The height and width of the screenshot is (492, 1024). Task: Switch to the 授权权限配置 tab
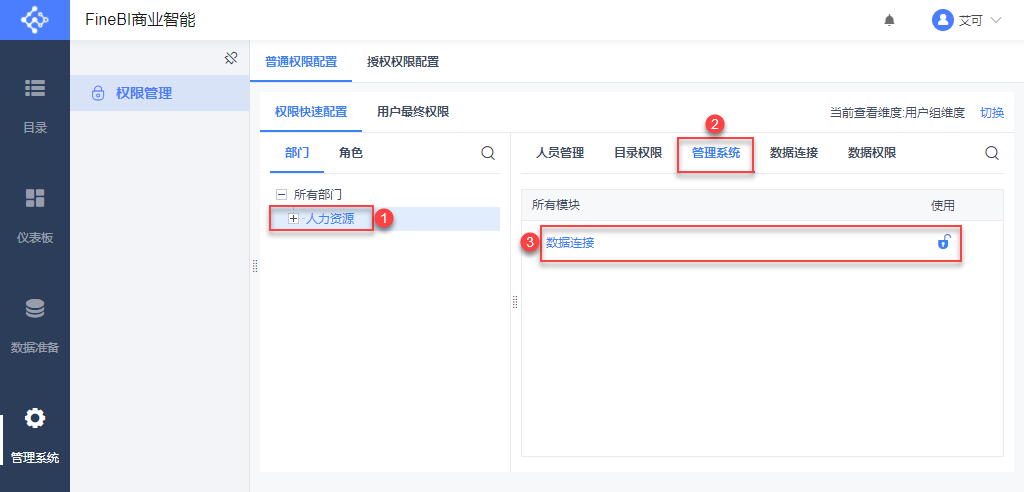[x=403, y=61]
